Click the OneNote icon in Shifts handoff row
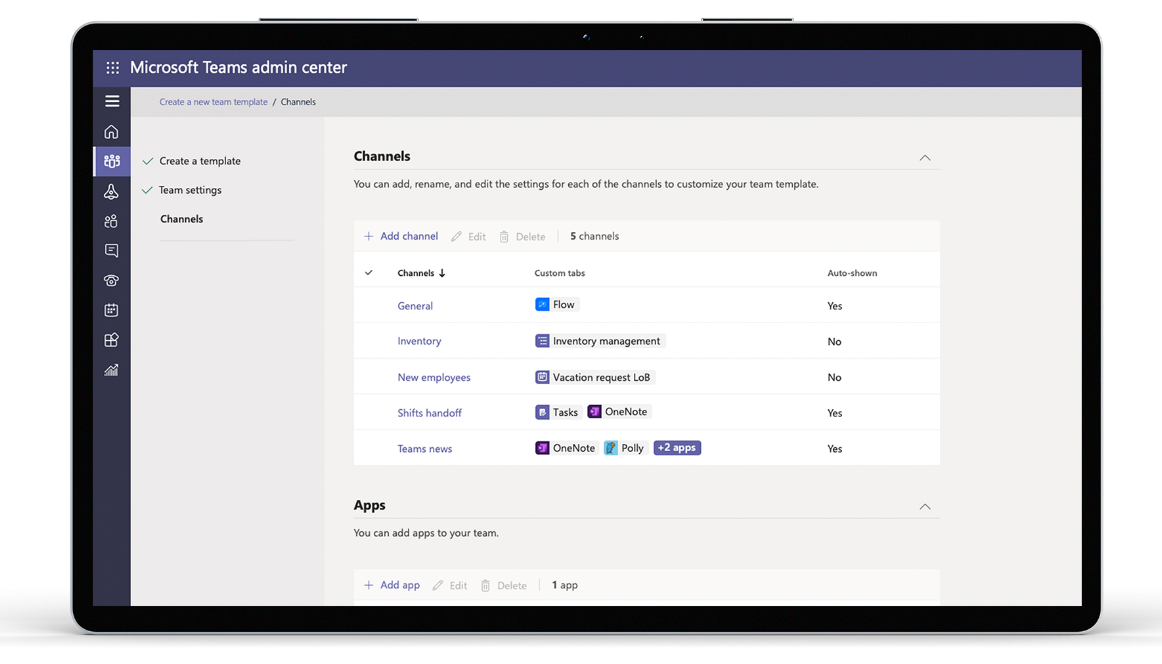Viewport: 1162px width, 664px height. 594,411
